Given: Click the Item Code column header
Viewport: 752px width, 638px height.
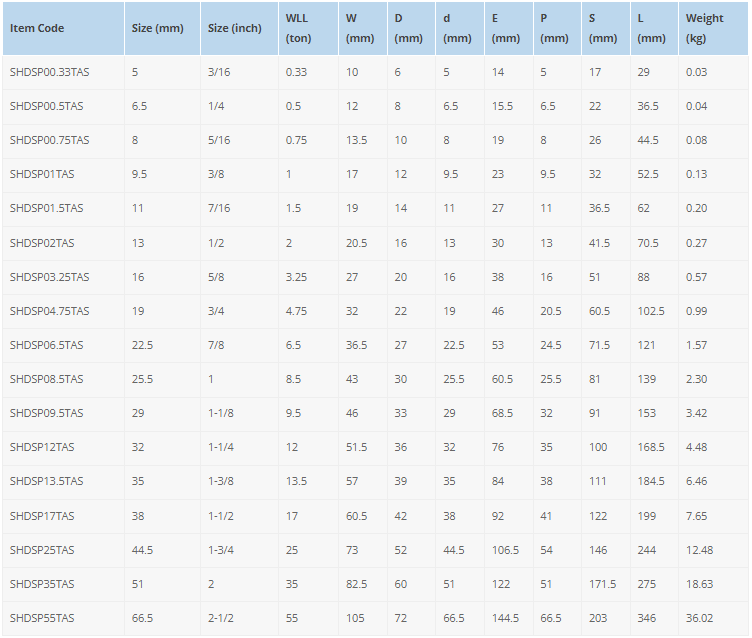Looking at the screenshot, I should [37, 28].
